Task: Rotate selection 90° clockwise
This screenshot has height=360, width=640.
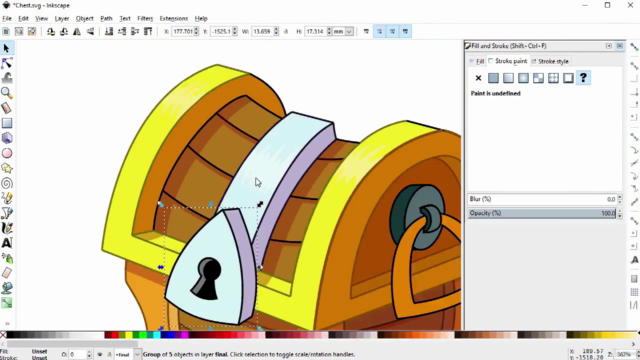Action: [64, 31]
